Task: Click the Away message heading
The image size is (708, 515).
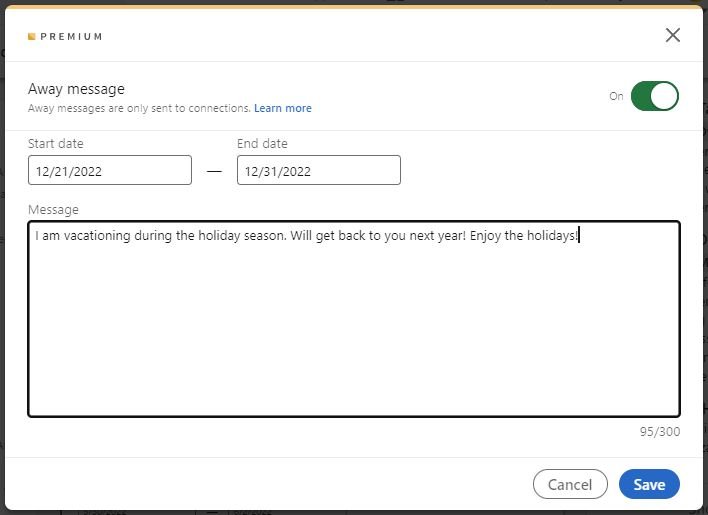Action: pyautogui.click(x=76, y=89)
